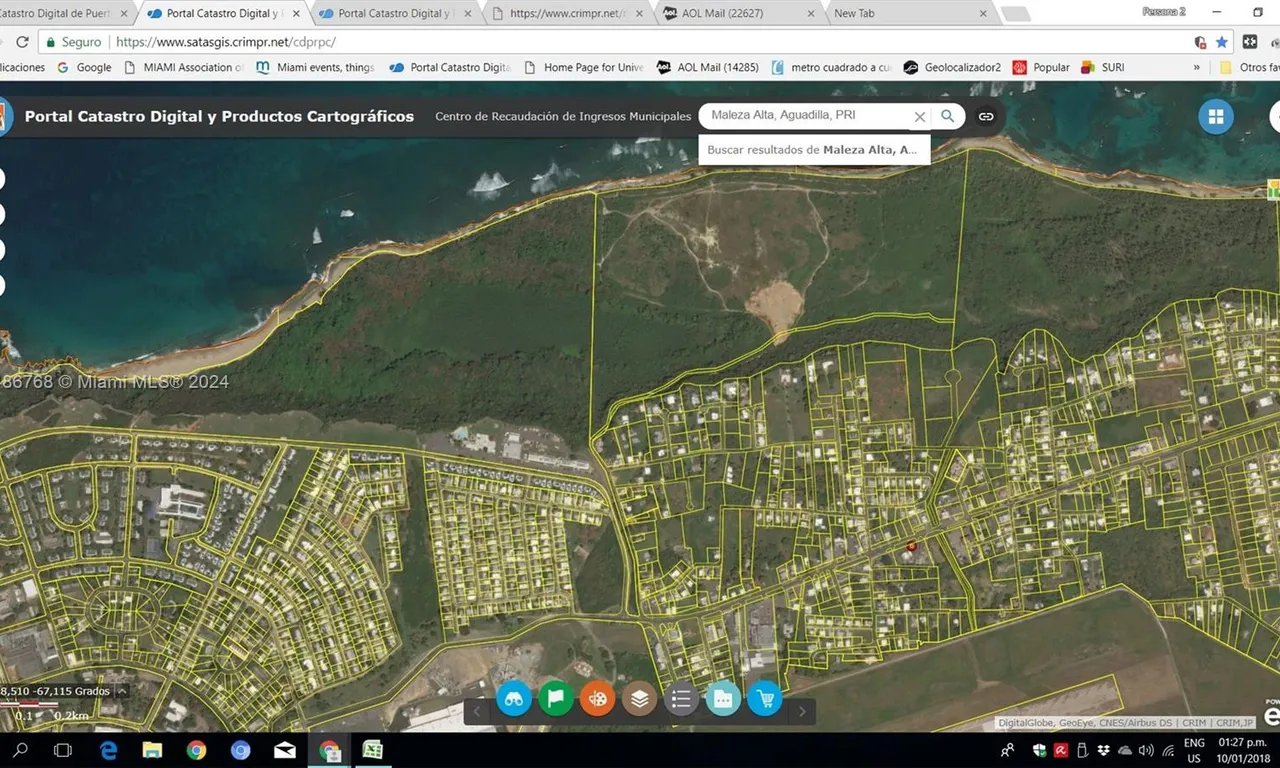
Task: Select the 'Buscar resultados de Maleza Alta' suggestion
Action: pyautogui.click(x=814, y=149)
